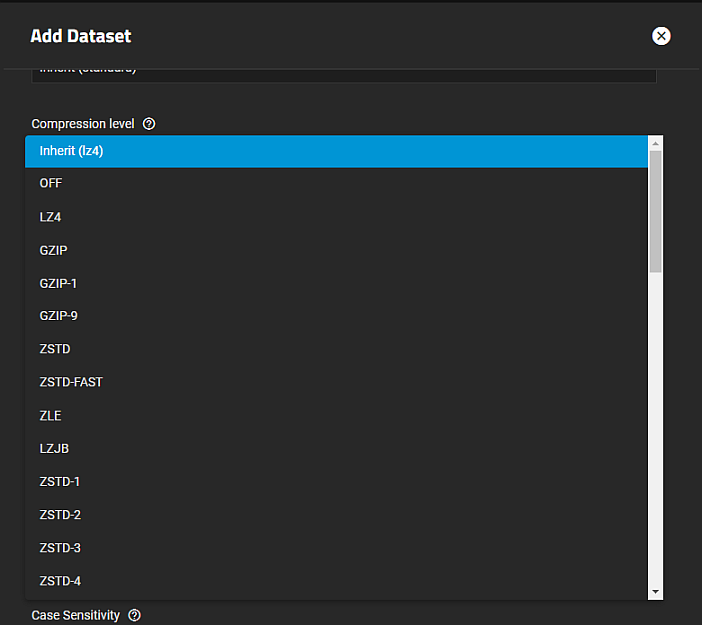Image resolution: width=702 pixels, height=625 pixels.
Task: Select the LZJB compression option
Action: (x=336, y=448)
